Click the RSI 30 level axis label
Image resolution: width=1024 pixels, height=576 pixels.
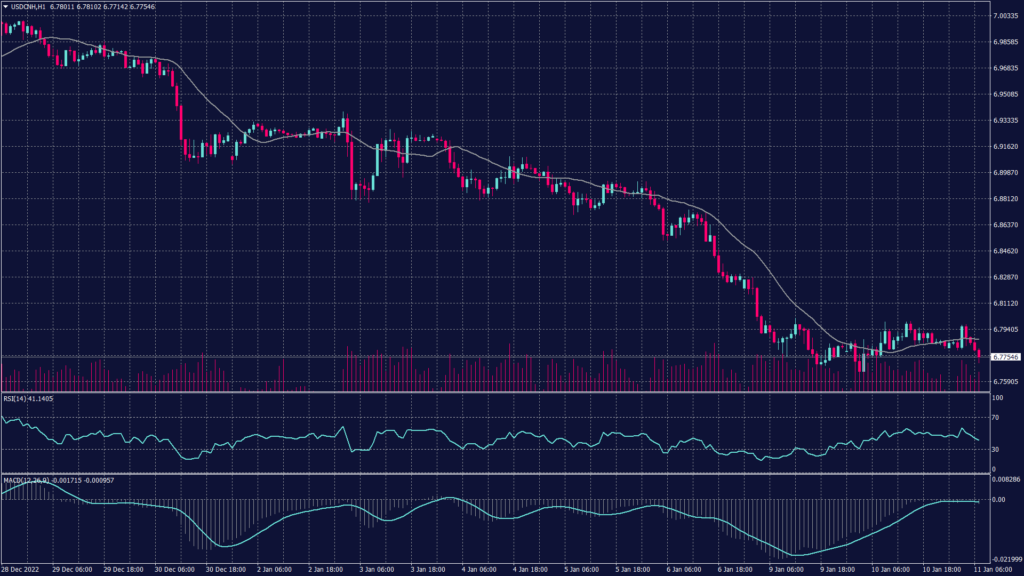point(995,449)
